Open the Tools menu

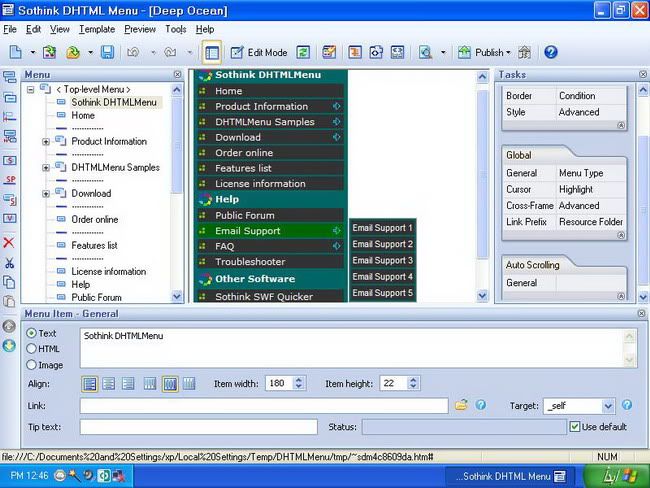176,29
